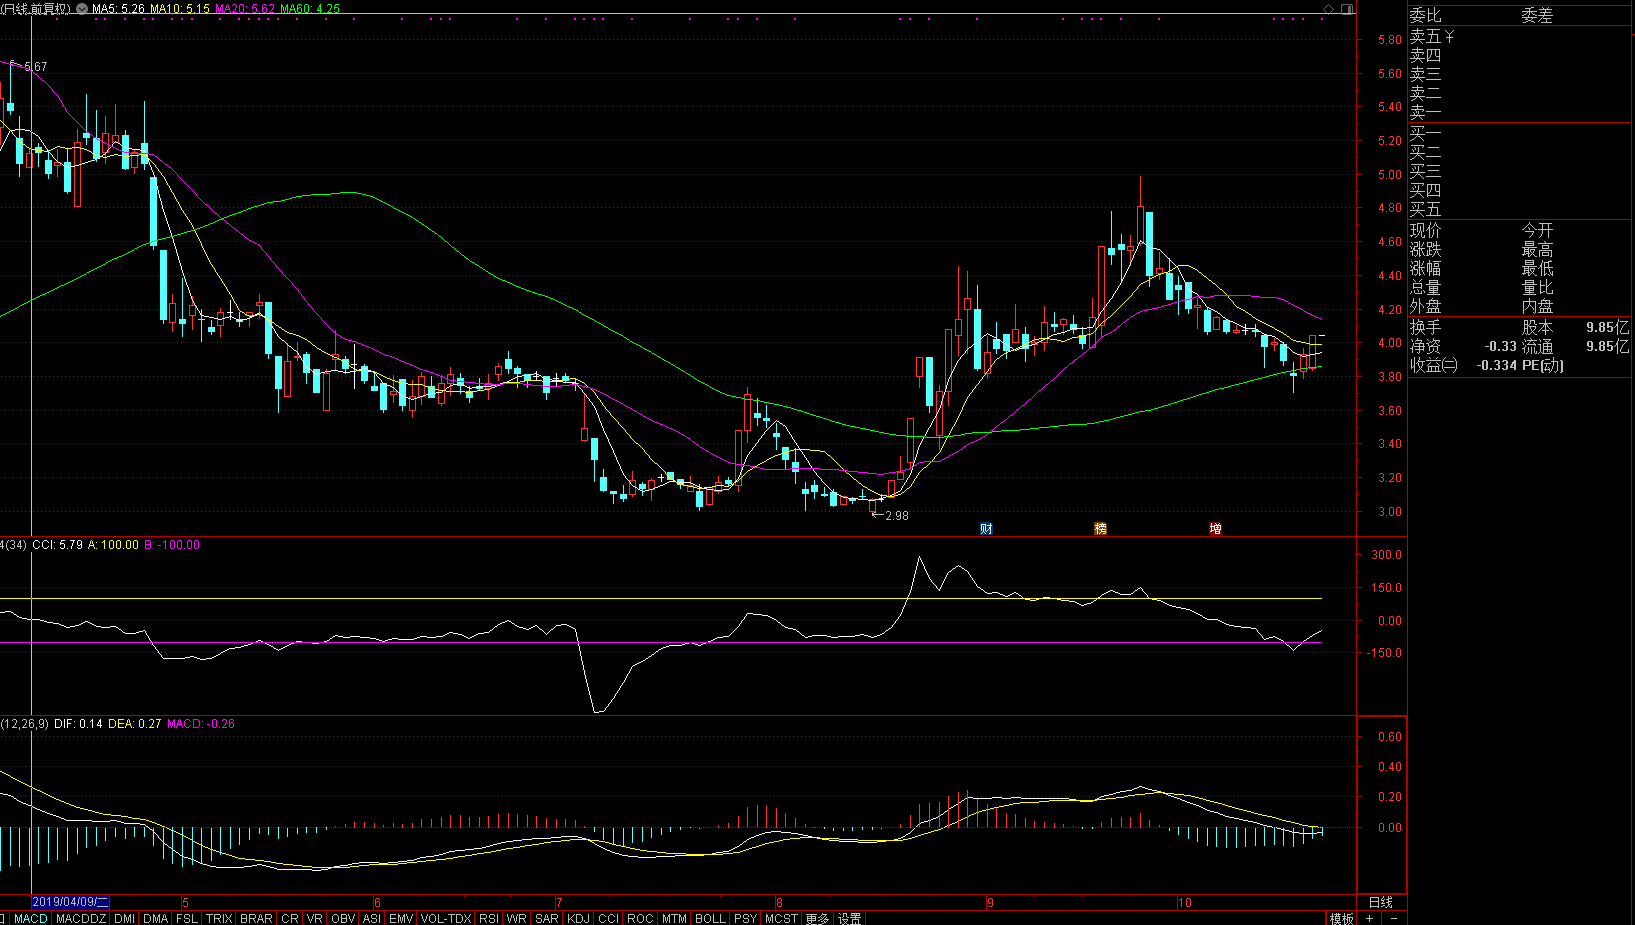Select the MACD indicator tab

point(31,918)
